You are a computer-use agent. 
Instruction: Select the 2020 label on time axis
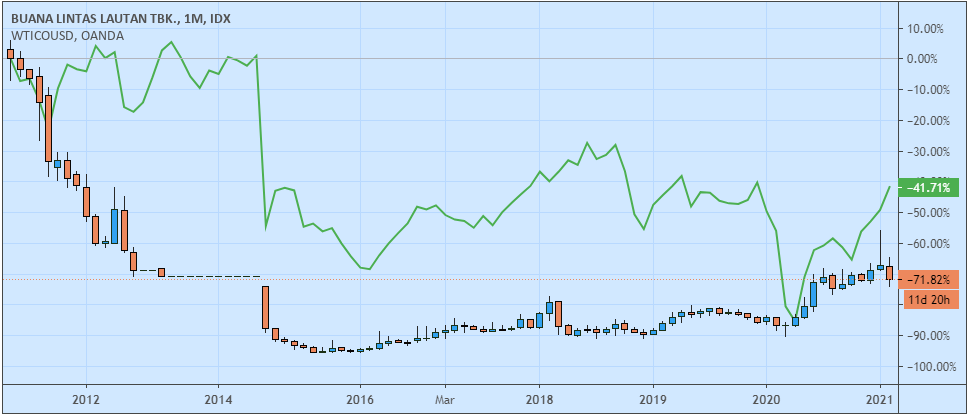[x=766, y=396]
